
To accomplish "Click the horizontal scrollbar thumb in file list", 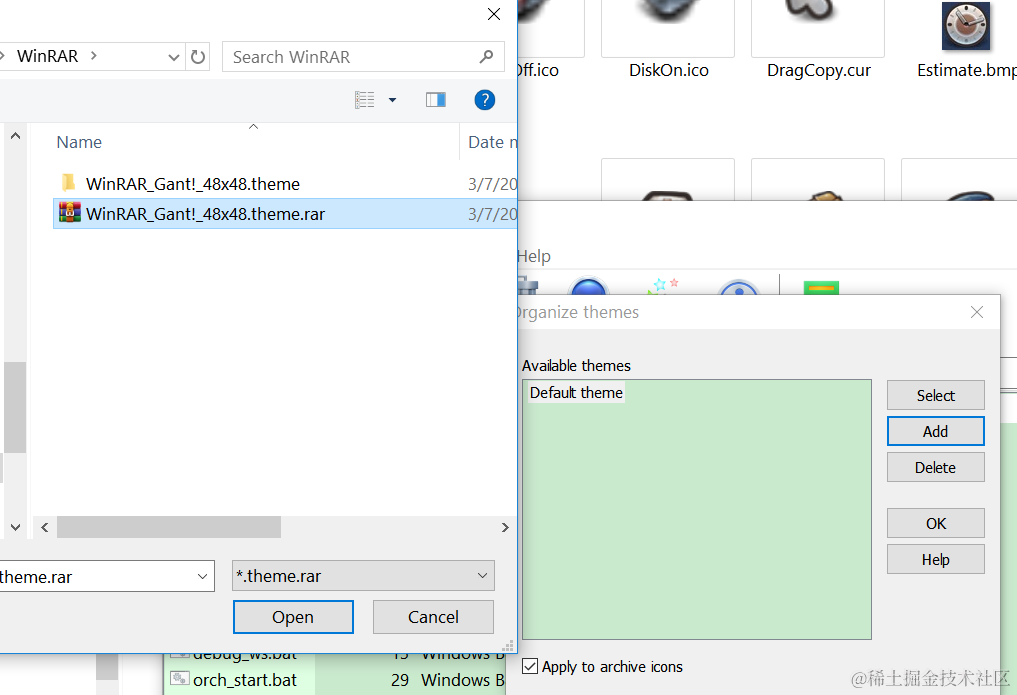I will (x=169, y=527).
